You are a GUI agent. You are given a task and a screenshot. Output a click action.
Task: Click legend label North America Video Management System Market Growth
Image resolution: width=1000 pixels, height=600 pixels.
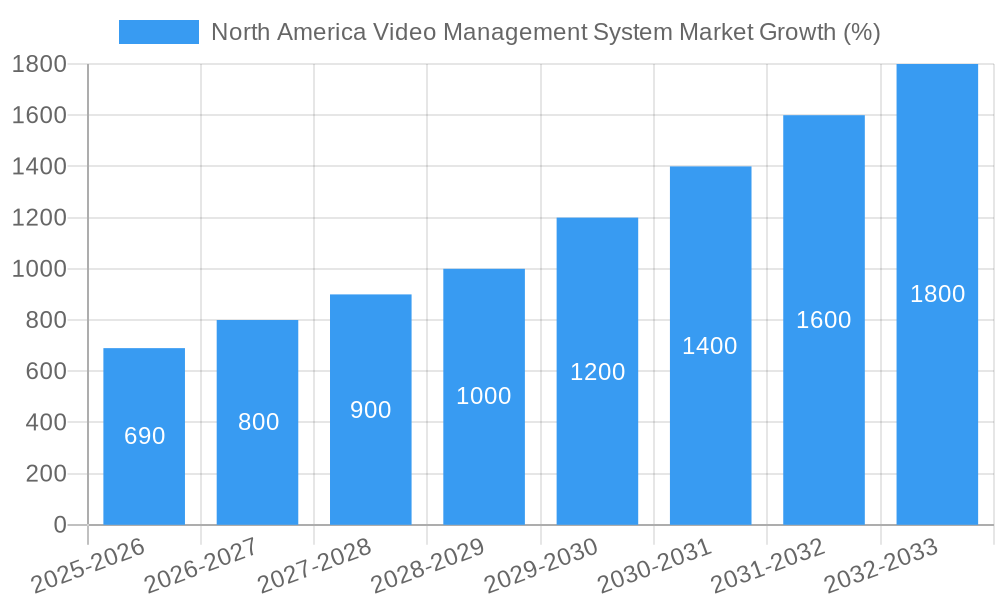pos(545,32)
